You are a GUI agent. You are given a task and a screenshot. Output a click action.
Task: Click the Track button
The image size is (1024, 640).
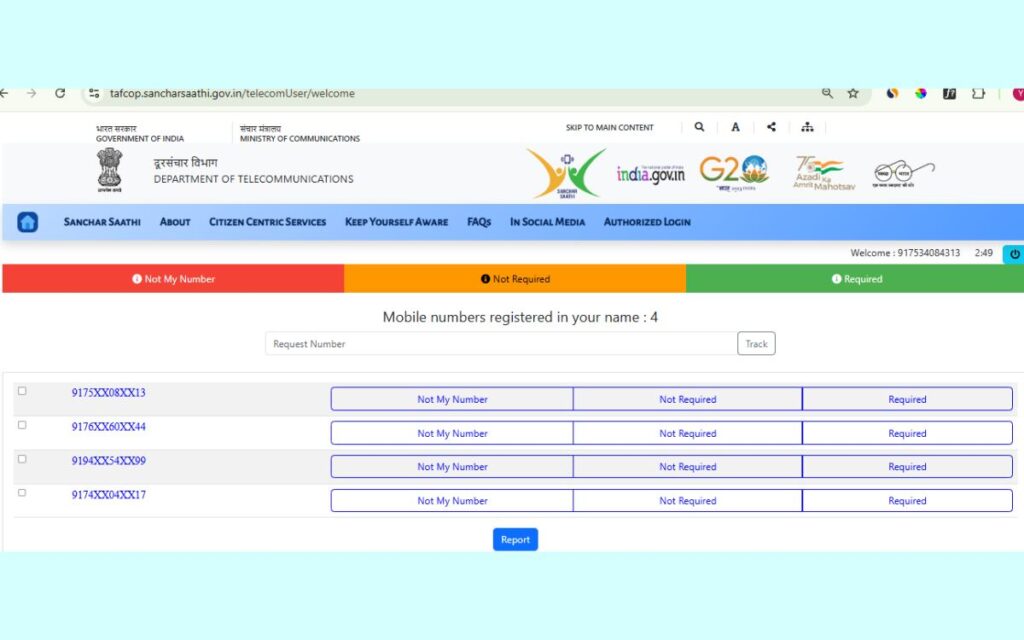coord(756,344)
